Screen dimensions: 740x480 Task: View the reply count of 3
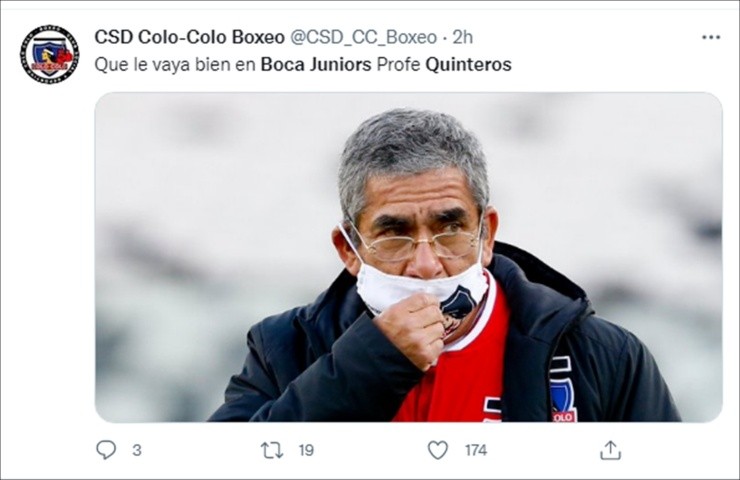click(x=136, y=450)
